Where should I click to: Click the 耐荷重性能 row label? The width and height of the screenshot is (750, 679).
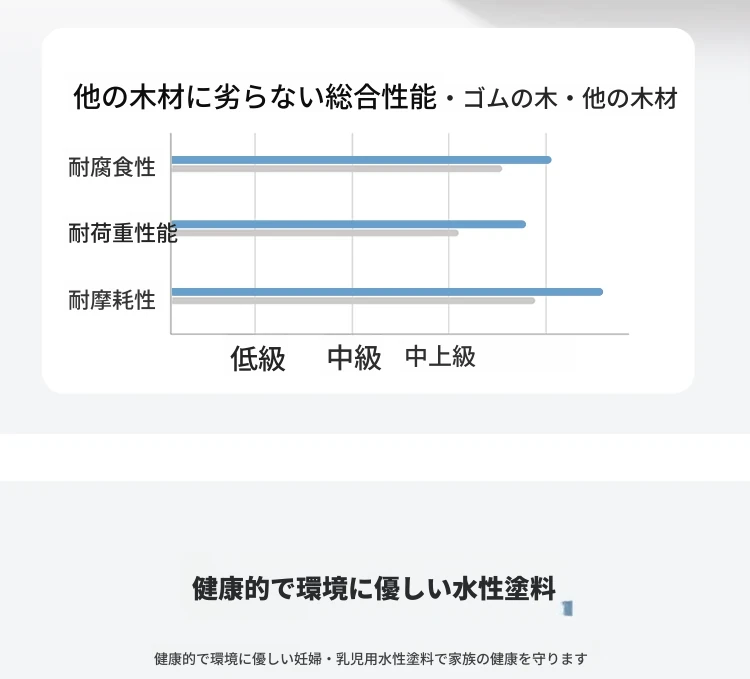123,233
